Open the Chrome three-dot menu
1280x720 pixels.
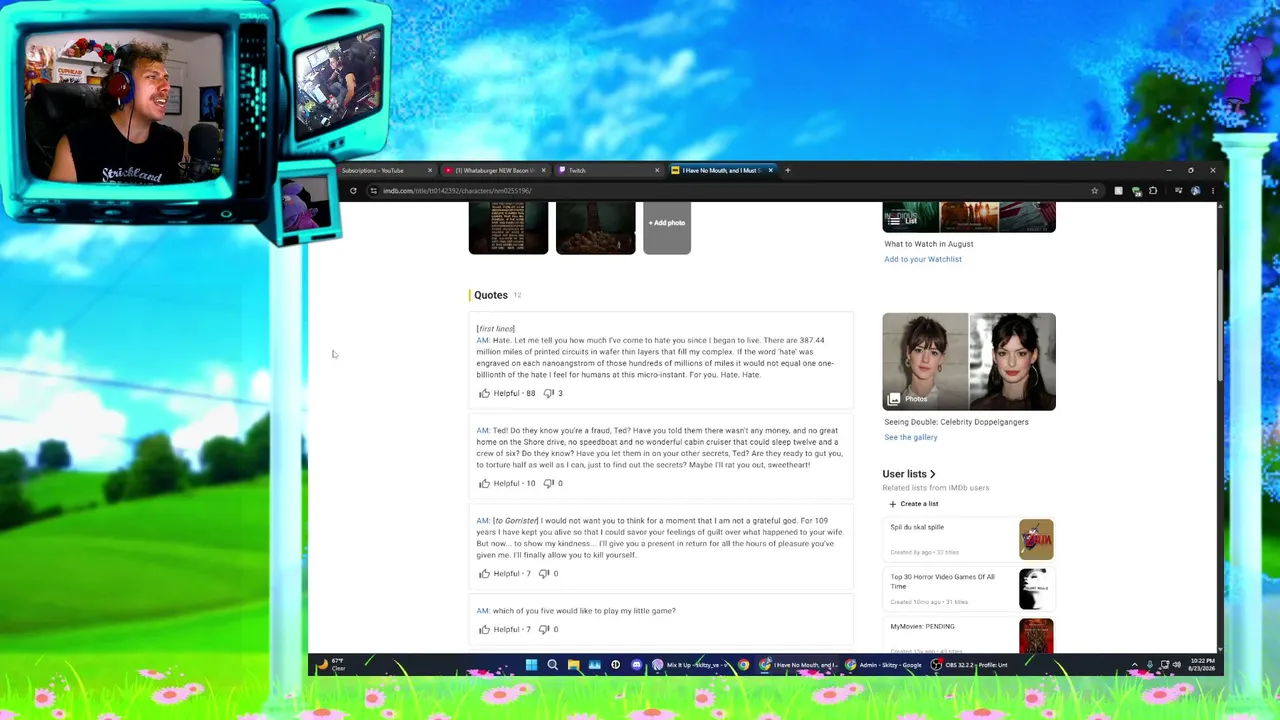tap(1213, 191)
